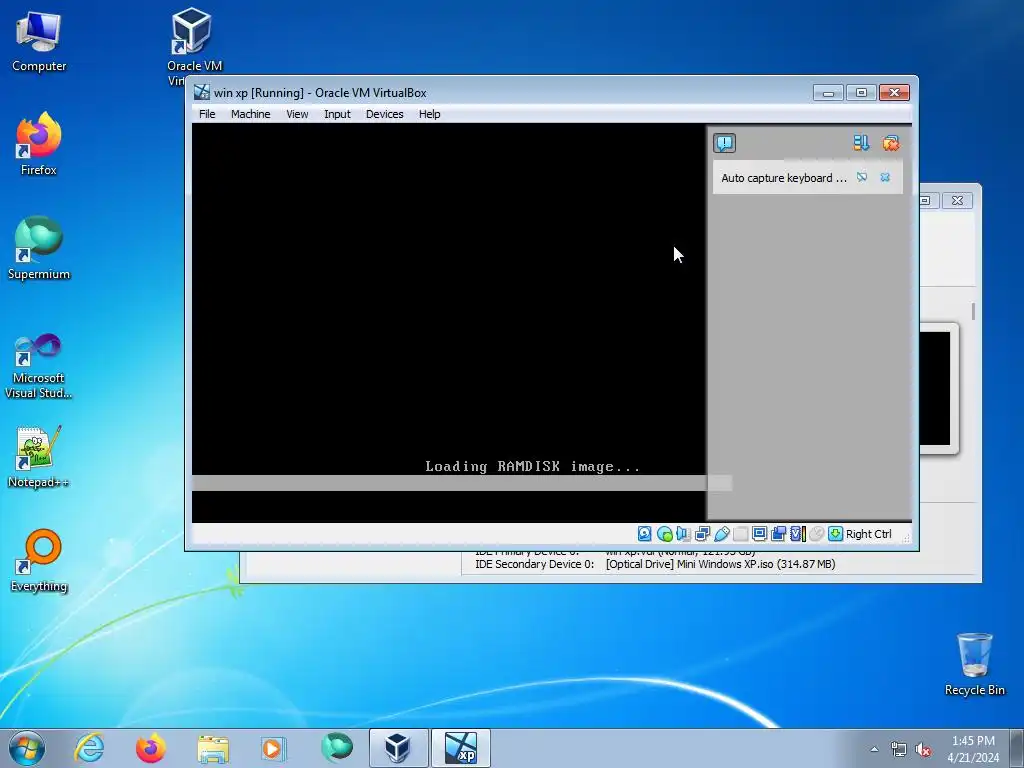Close the win xp VM window
The height and width of the screenshot is (768, 1024).
coord(894,93)
